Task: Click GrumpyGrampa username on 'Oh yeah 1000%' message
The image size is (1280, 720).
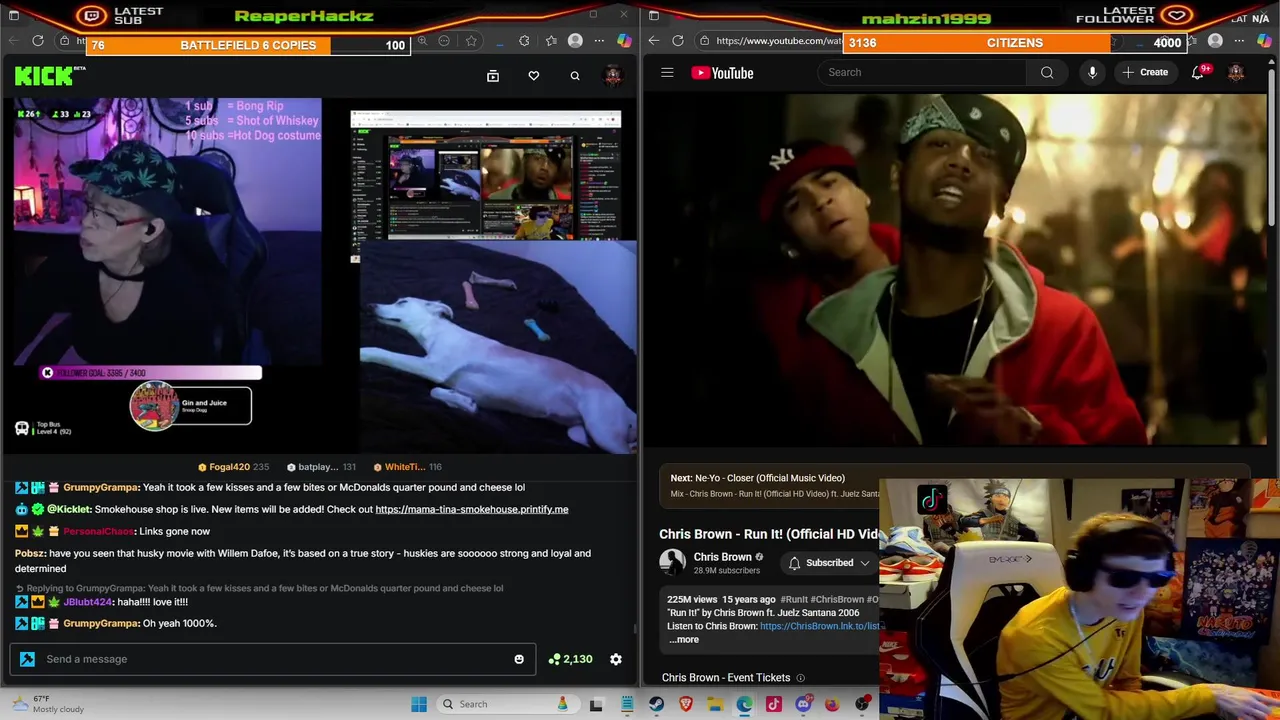Action: [101, 623]
